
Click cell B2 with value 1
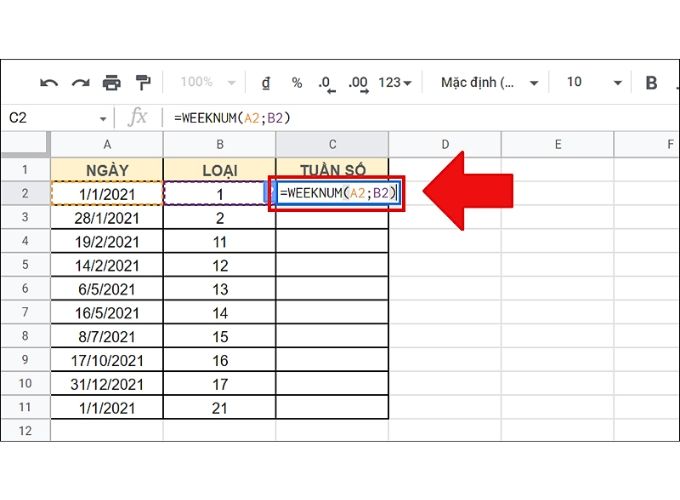[219, 193]
